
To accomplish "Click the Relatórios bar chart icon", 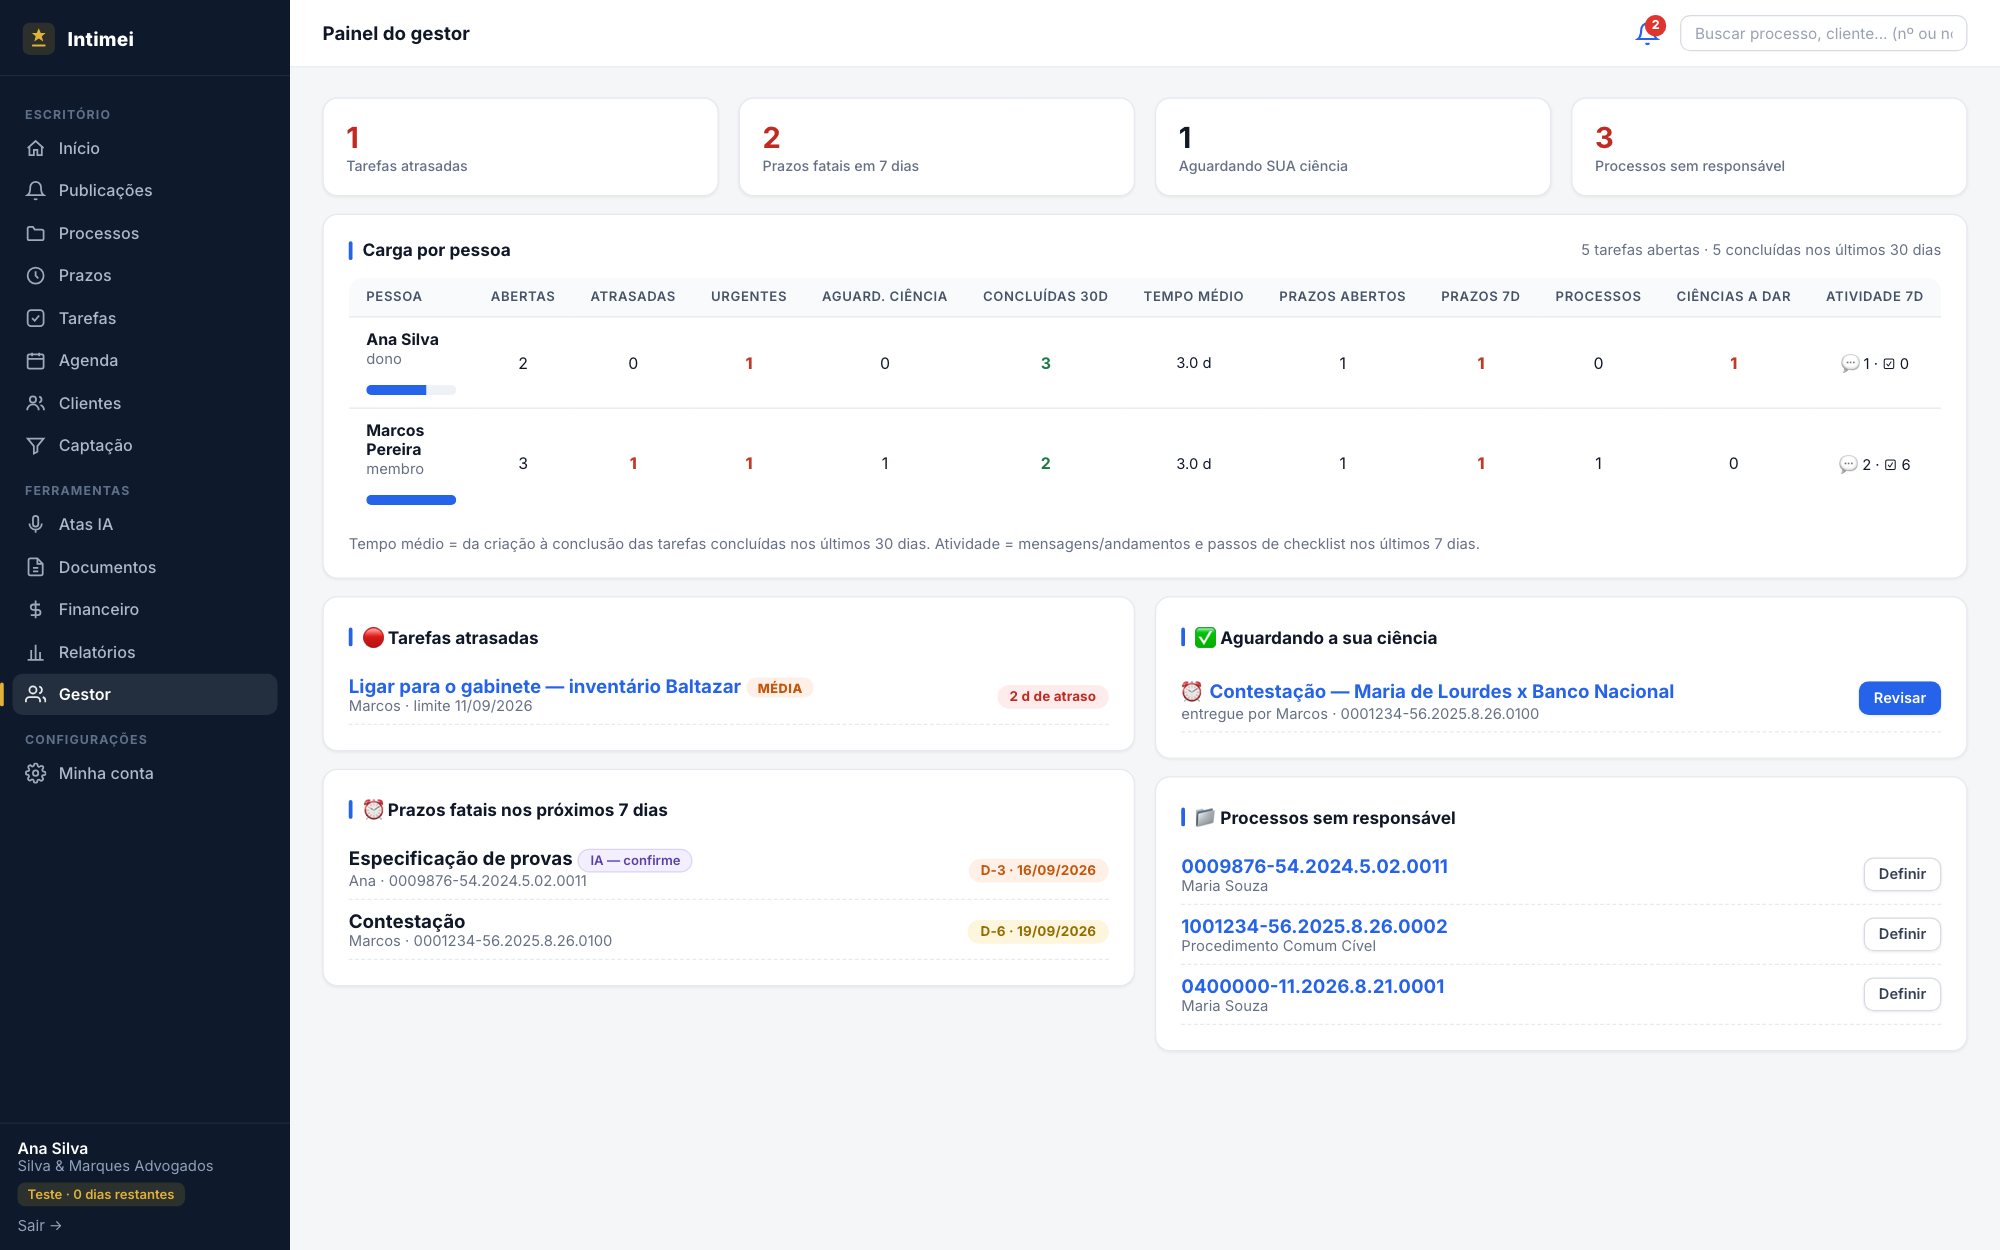I will pyautogui.click(x=36, y=652).
